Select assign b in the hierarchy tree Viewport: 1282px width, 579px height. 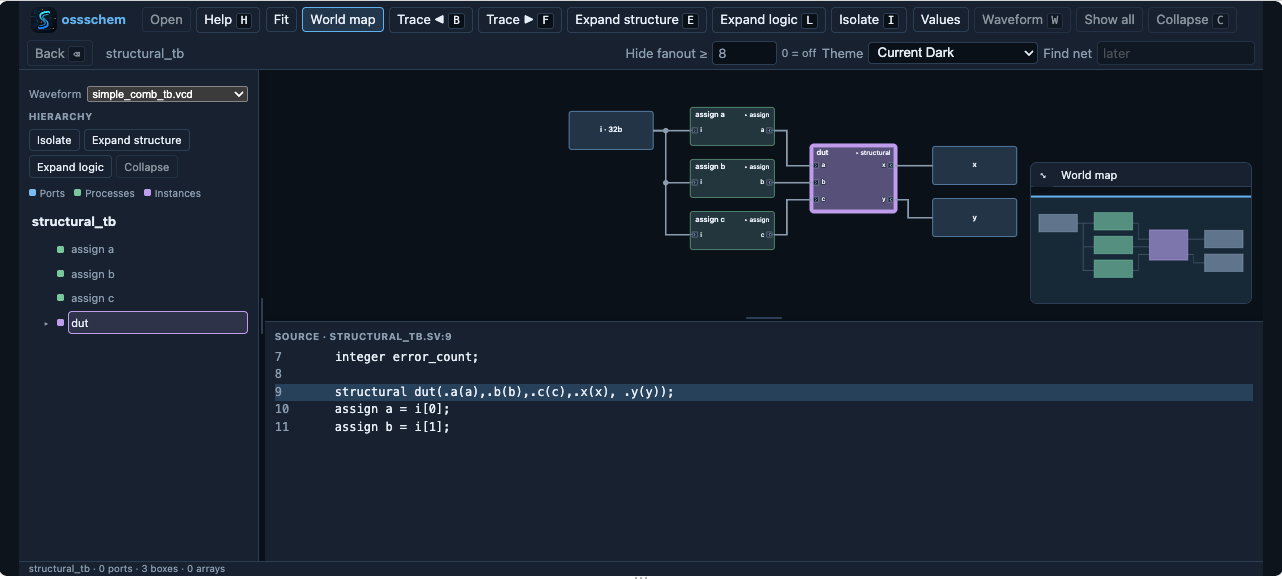(x=92, y=274)
